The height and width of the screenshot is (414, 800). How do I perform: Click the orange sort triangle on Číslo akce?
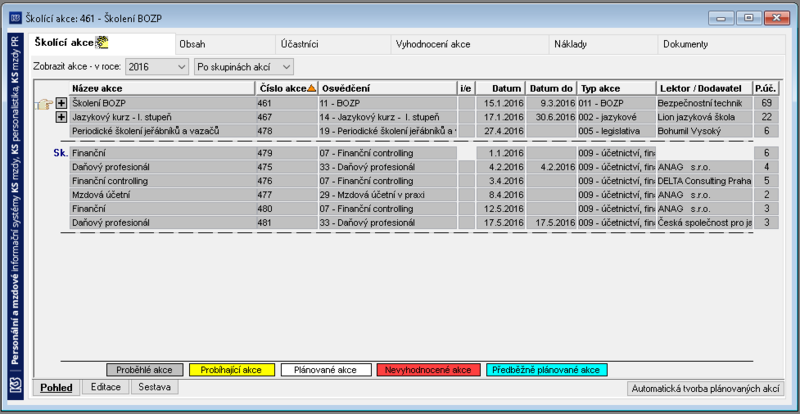tap(312, 88)
